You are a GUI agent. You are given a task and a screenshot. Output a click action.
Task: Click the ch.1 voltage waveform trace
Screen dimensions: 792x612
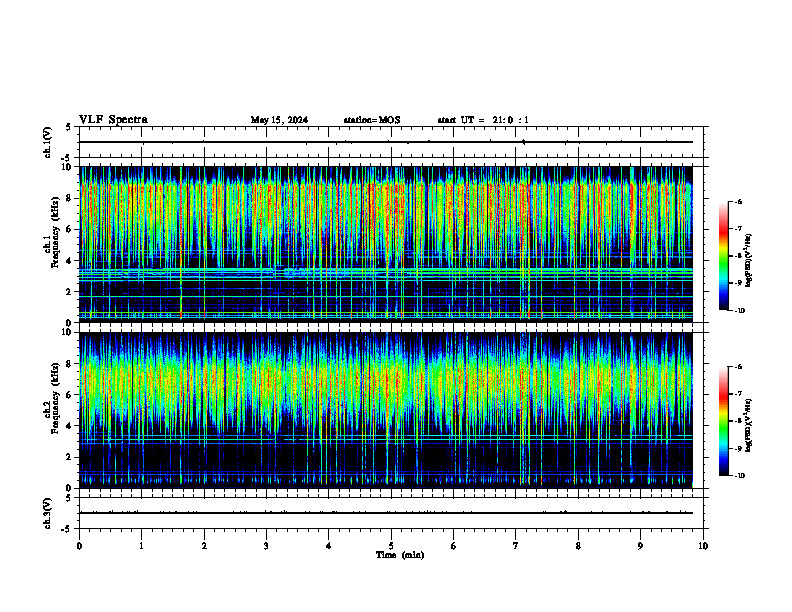(x=386, y=142)
